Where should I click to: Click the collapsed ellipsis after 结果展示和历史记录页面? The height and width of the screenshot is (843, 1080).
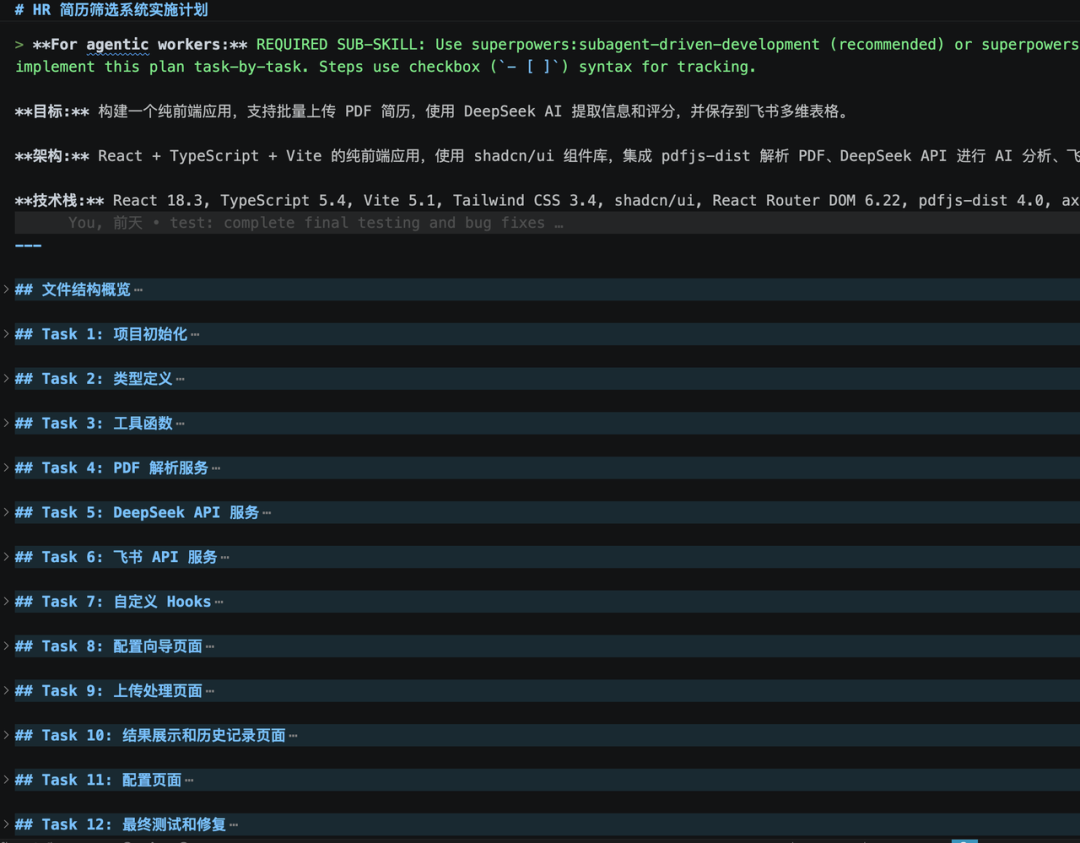[293, 736]
